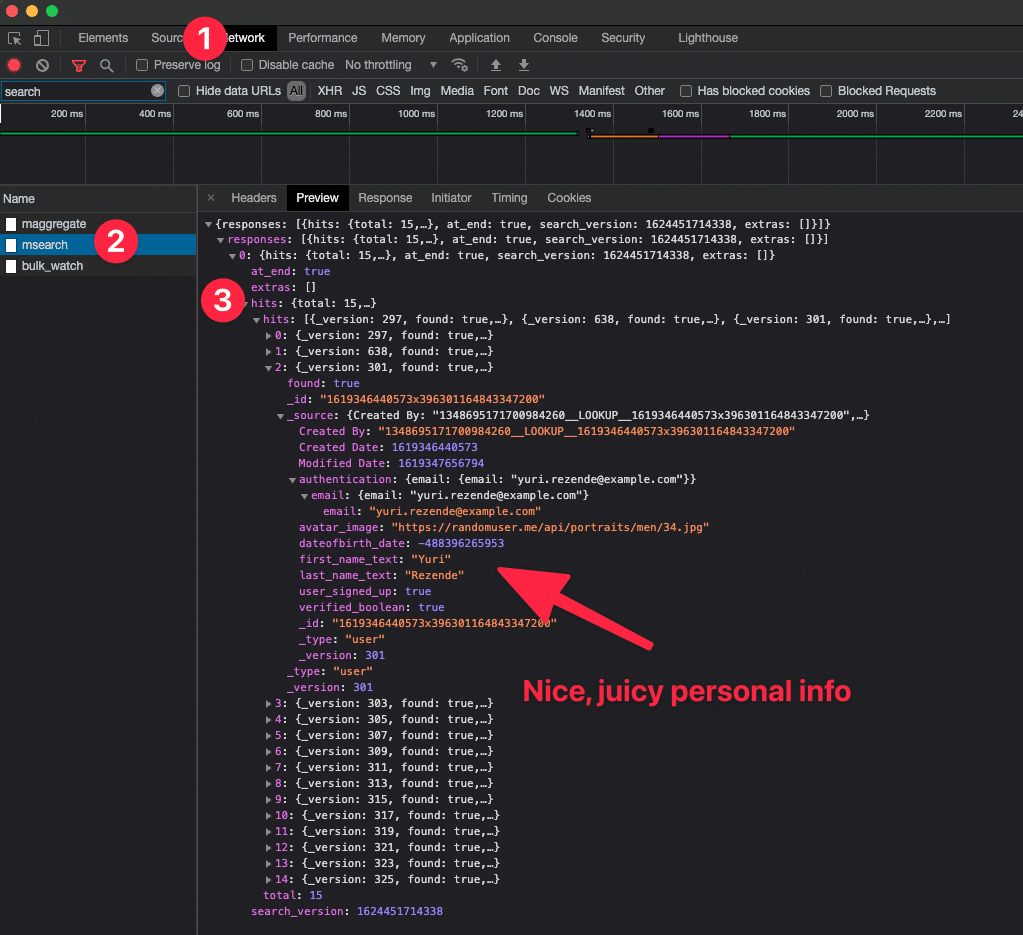This screenshot has height=935, width=1023.
Task: Open the No throttling dropdown
Action: 390,65
